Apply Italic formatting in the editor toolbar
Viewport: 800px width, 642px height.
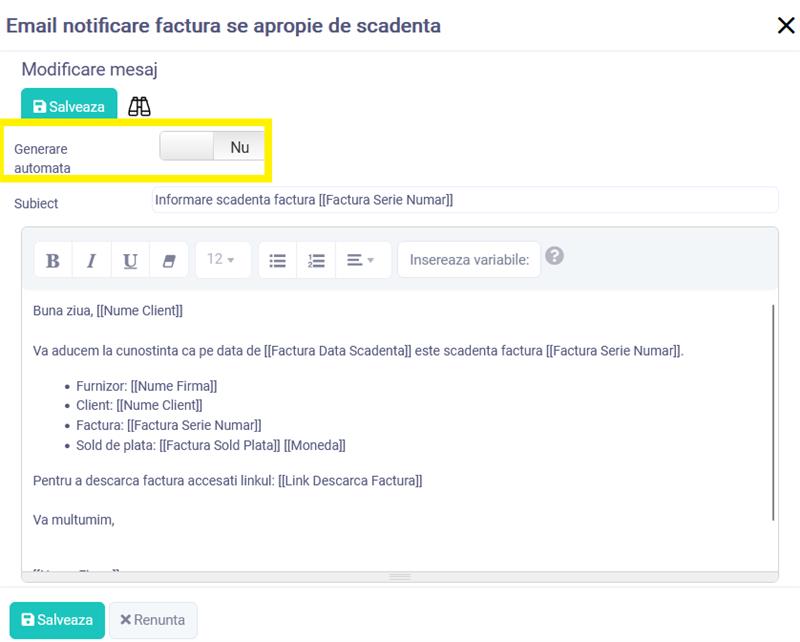coord(91,260)
